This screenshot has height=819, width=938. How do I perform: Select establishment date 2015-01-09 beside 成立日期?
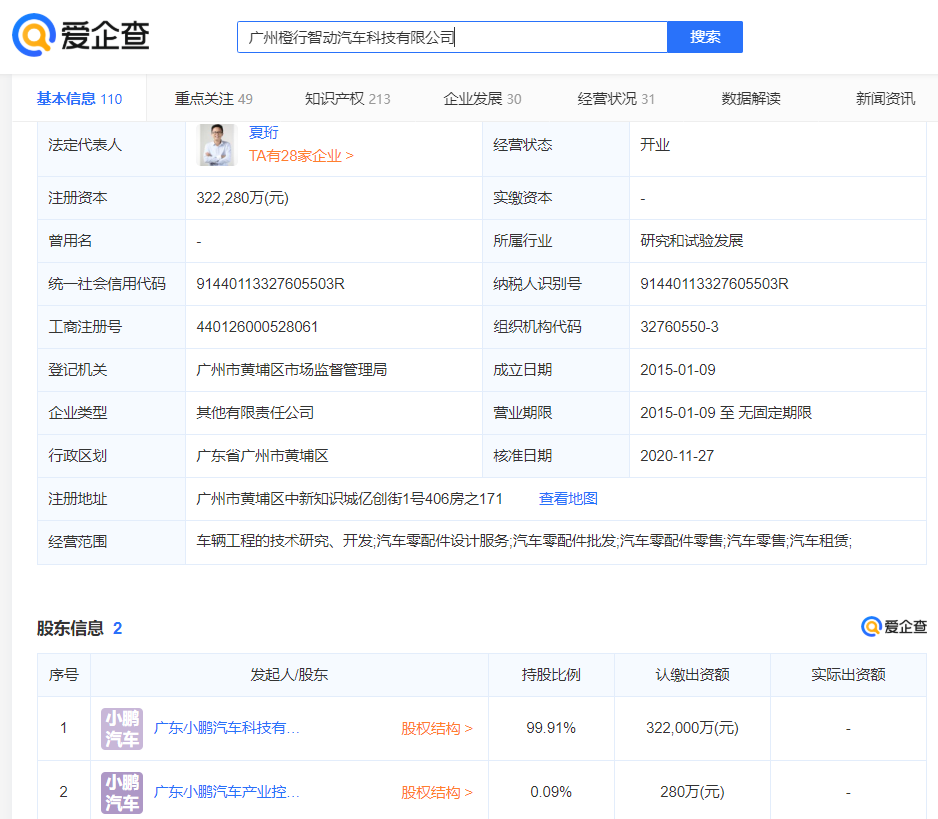pyautogui.click(x=678, y=370)
